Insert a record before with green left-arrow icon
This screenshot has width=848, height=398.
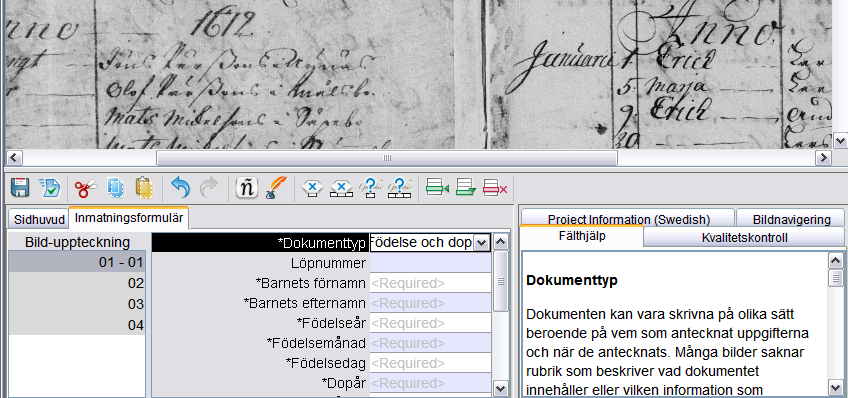click(437, 188)
